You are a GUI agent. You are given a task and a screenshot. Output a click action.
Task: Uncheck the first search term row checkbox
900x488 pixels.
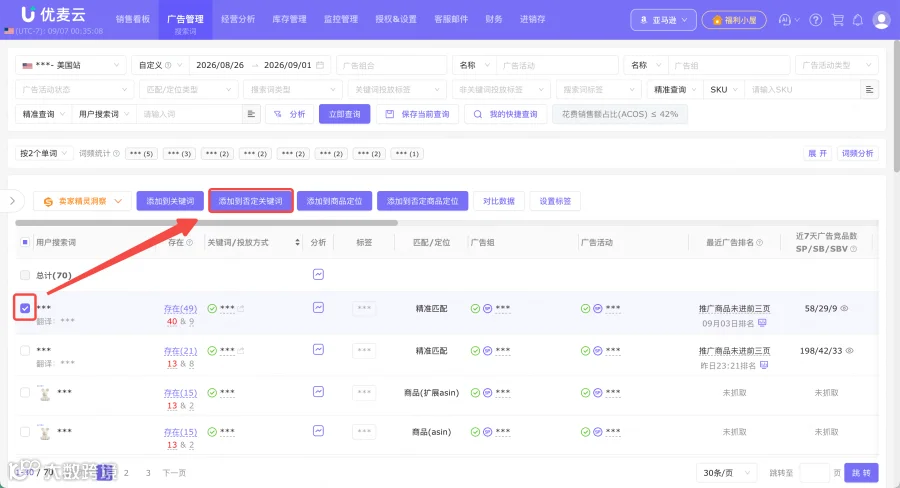pyautogui.click(x=25, y=308)
